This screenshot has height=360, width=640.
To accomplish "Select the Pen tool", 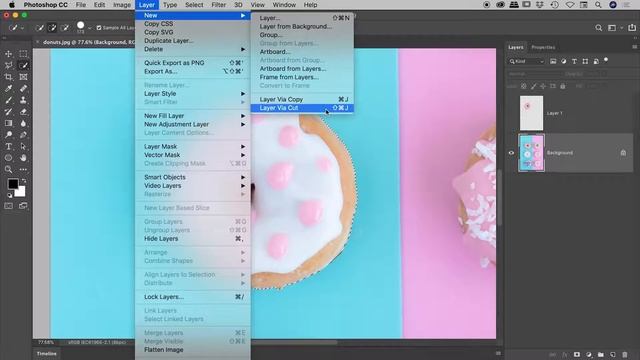I will (x=23, y=135).
